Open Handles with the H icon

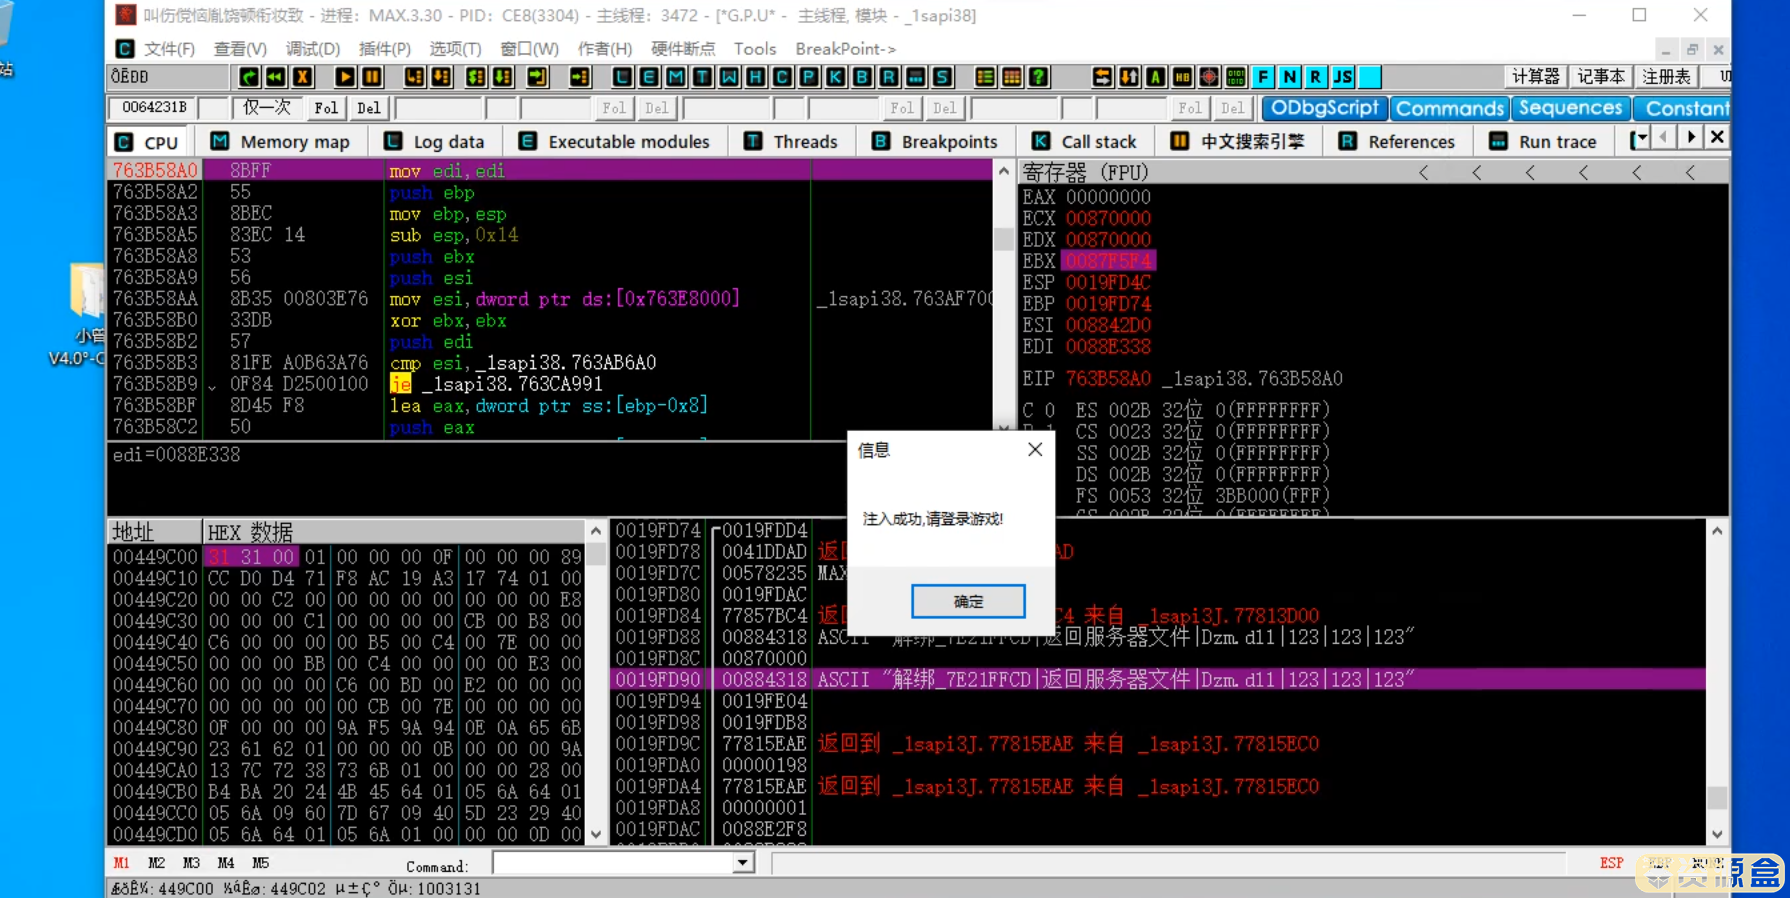click(x=755, y=77)
